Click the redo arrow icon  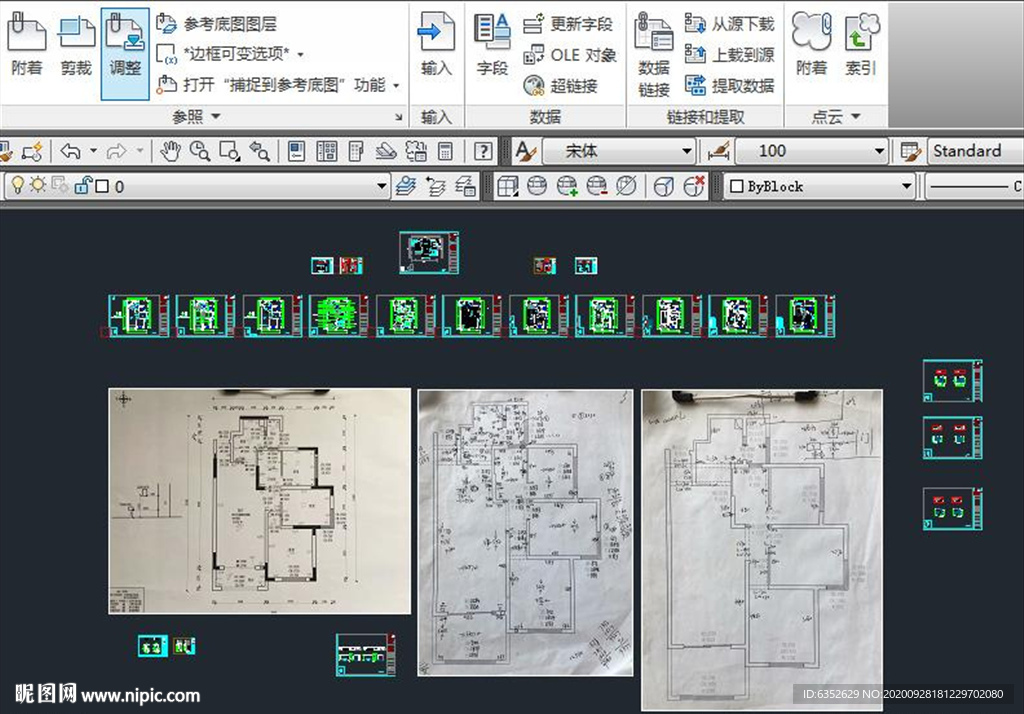(x=116, y=152)
